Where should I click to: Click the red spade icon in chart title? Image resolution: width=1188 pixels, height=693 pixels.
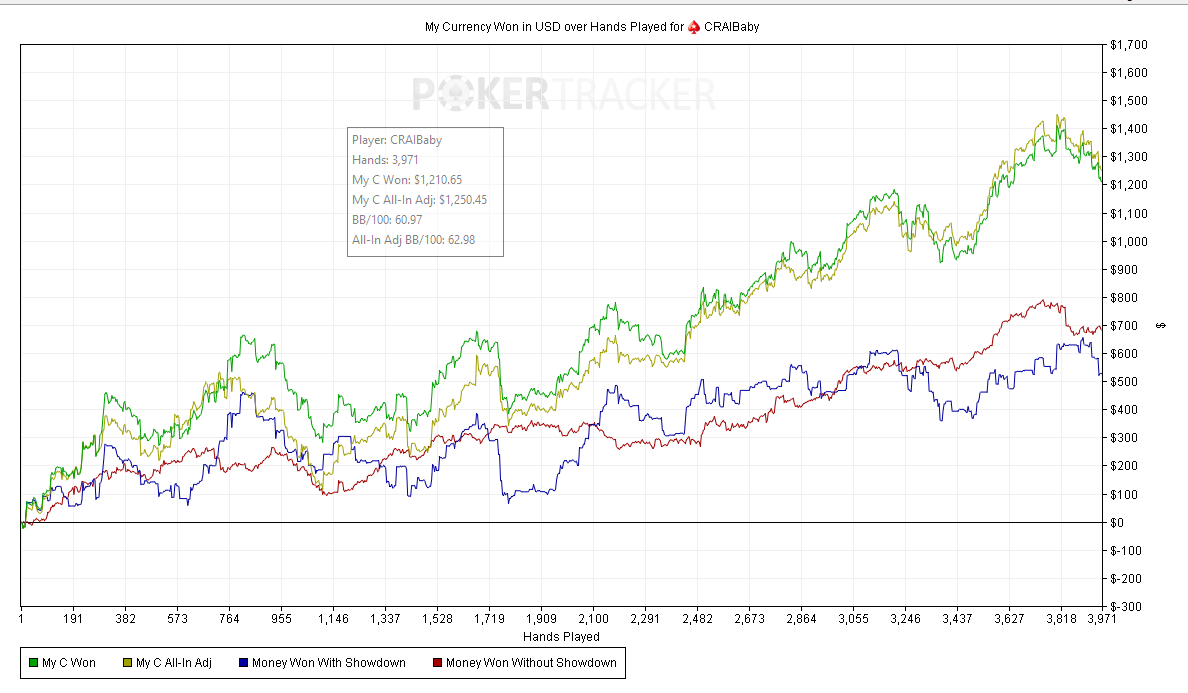pyautogui.click(x=694, y=27)
